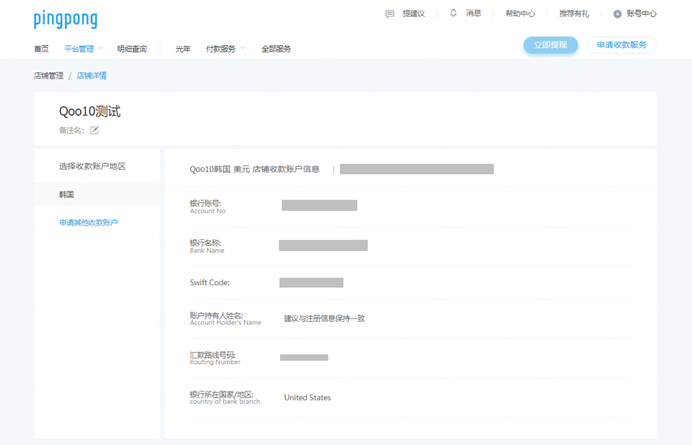This screenshot has height=445, width=692.
Task: Click 申请其他收款账户 link
Action: pyautogui.click(x=88, y=222)
